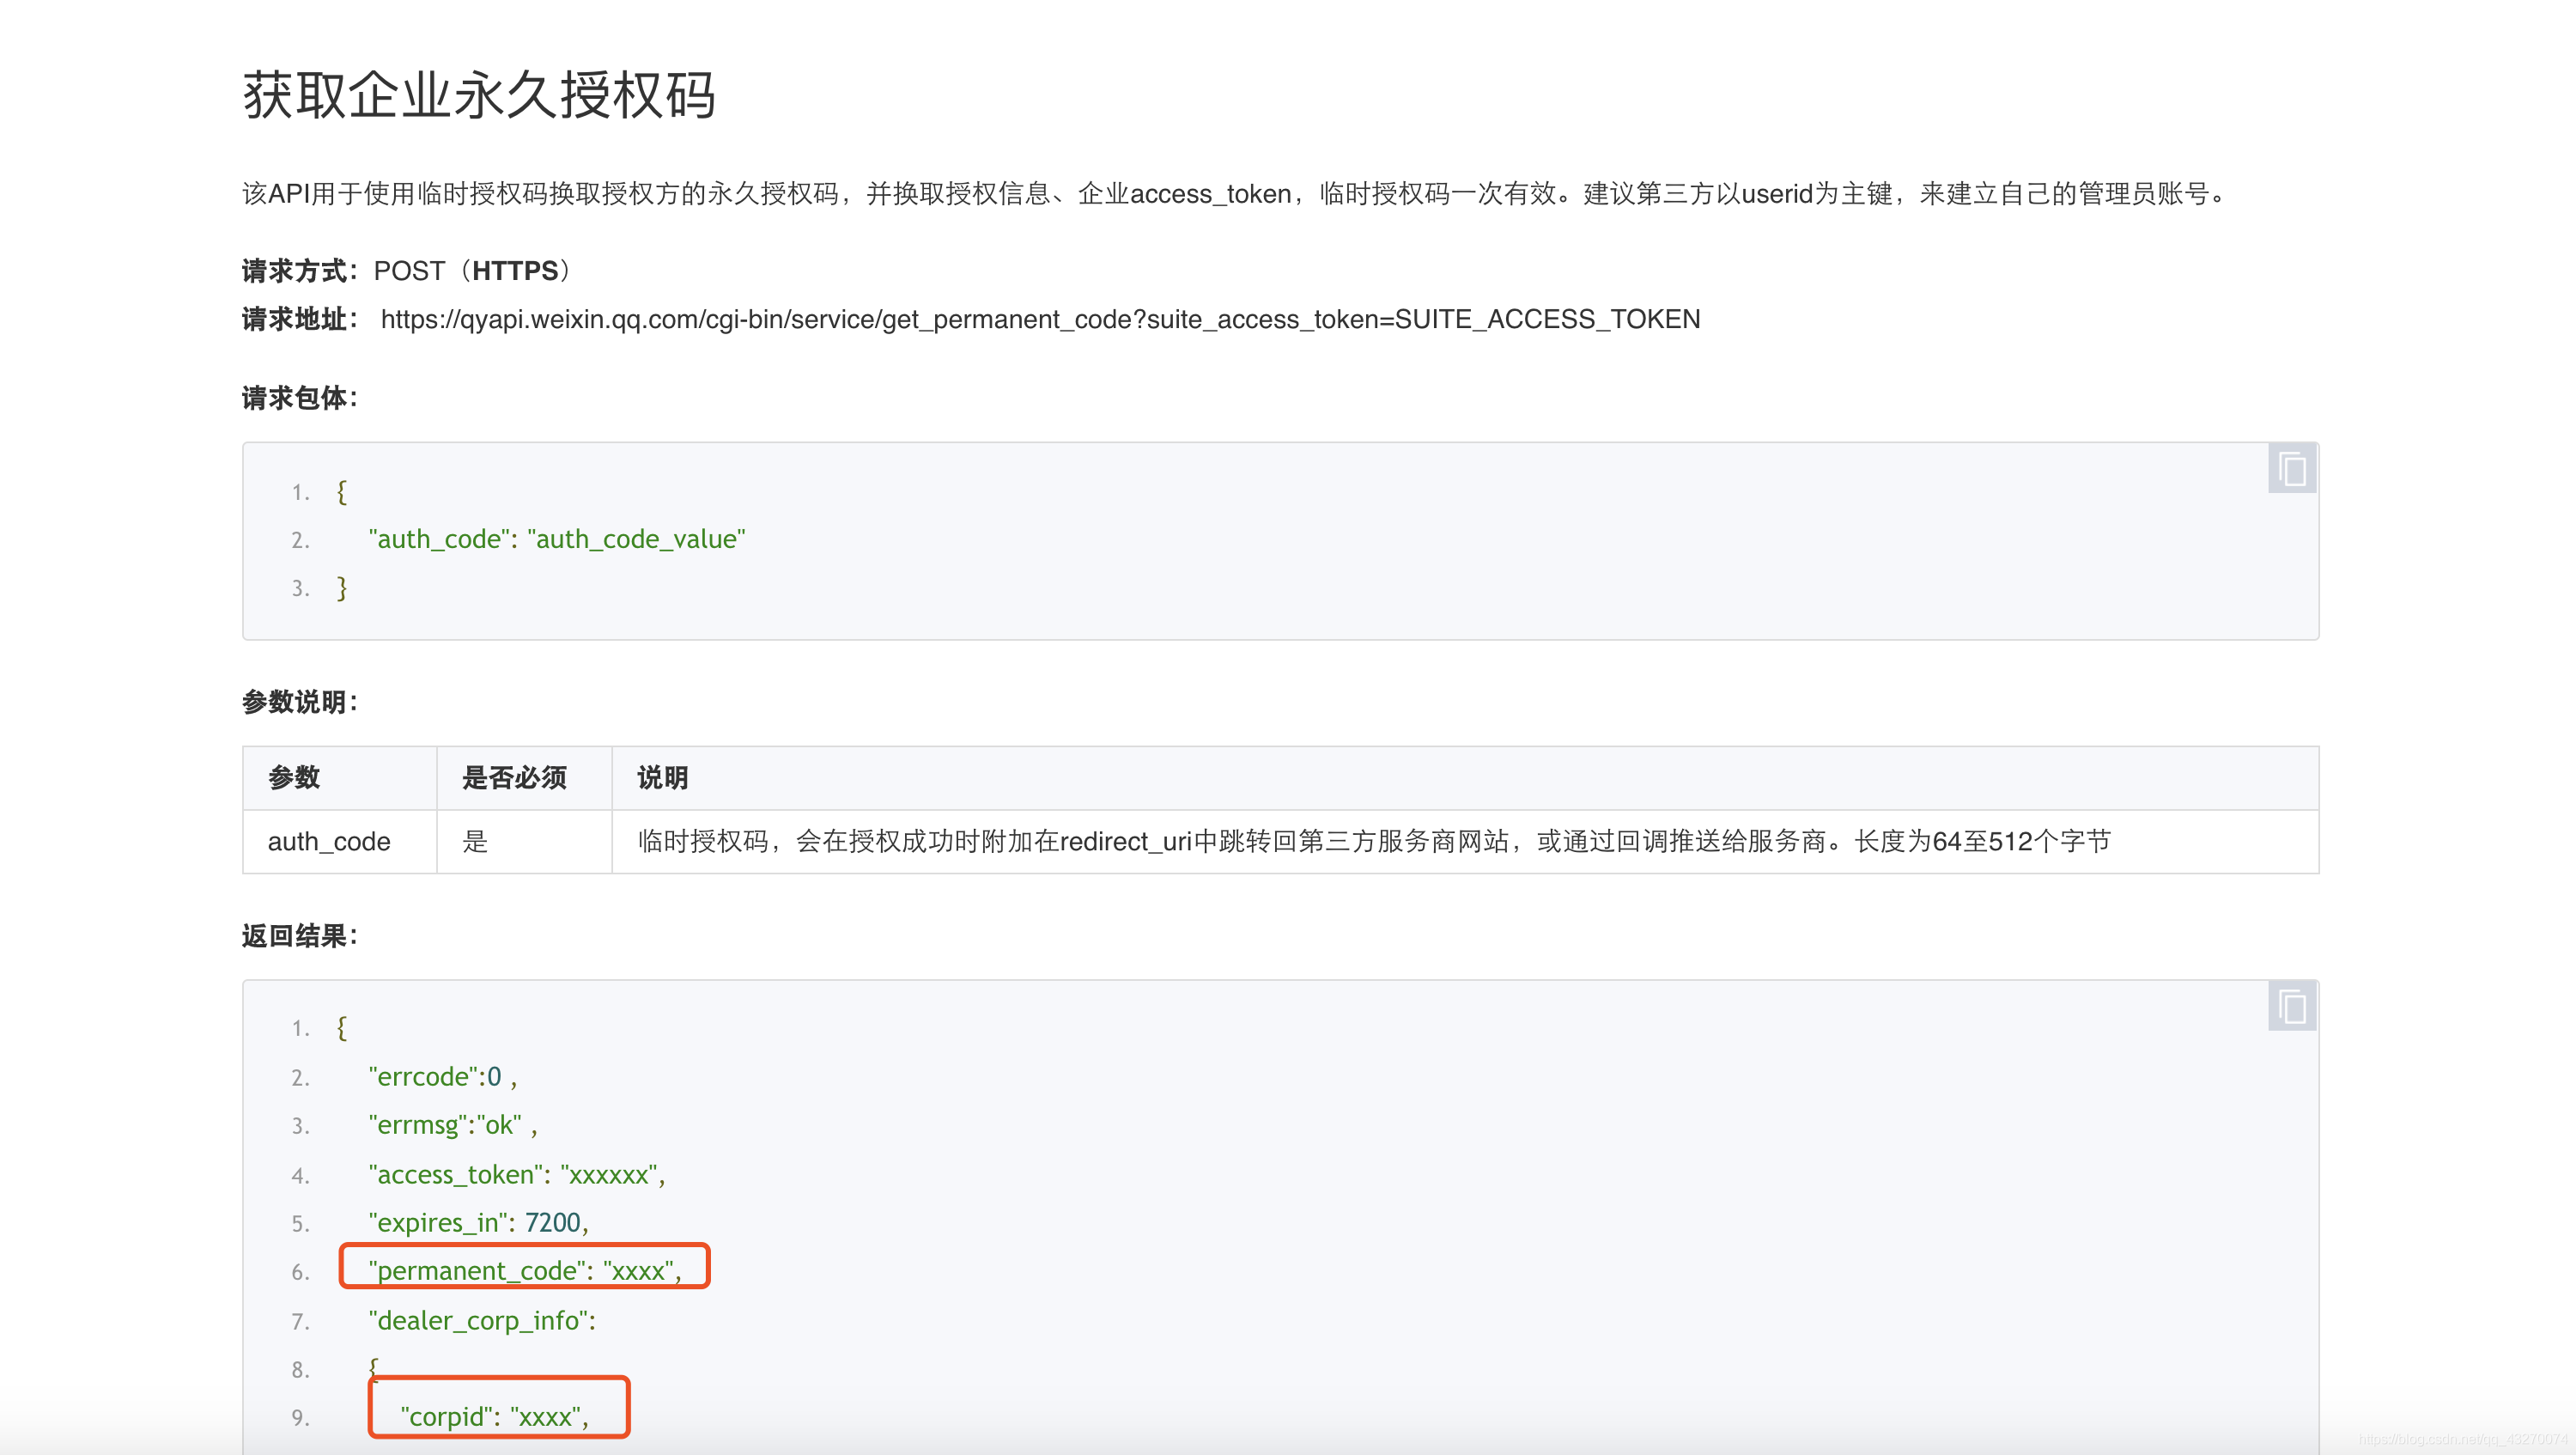2576x1455 pixels.
Task: Click the errcode line in the return result
Action: [x=441, y=1076]
